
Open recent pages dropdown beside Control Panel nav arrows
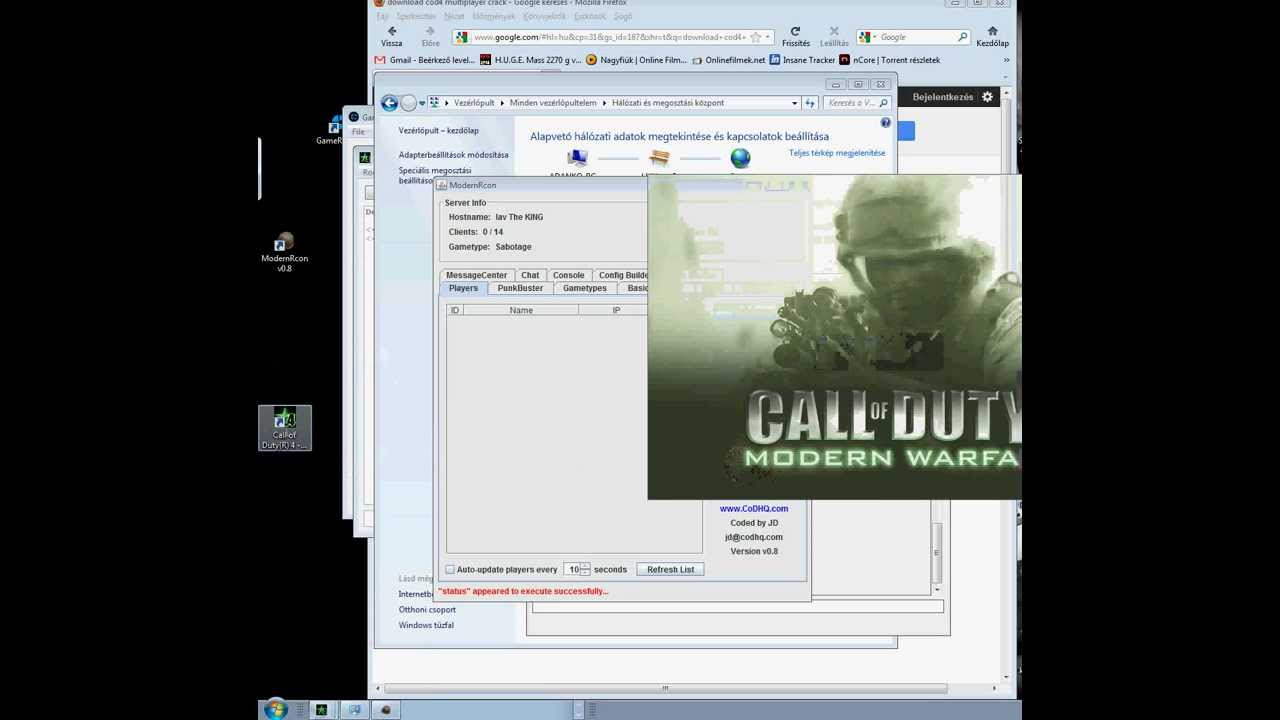tap(421, 103)
